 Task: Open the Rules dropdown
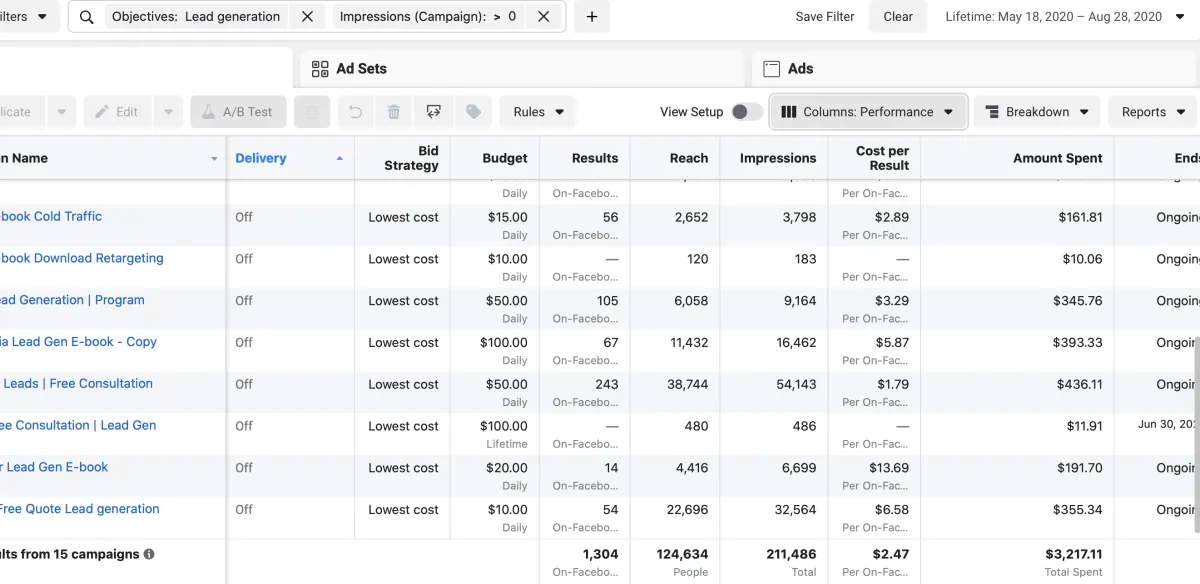538,112
